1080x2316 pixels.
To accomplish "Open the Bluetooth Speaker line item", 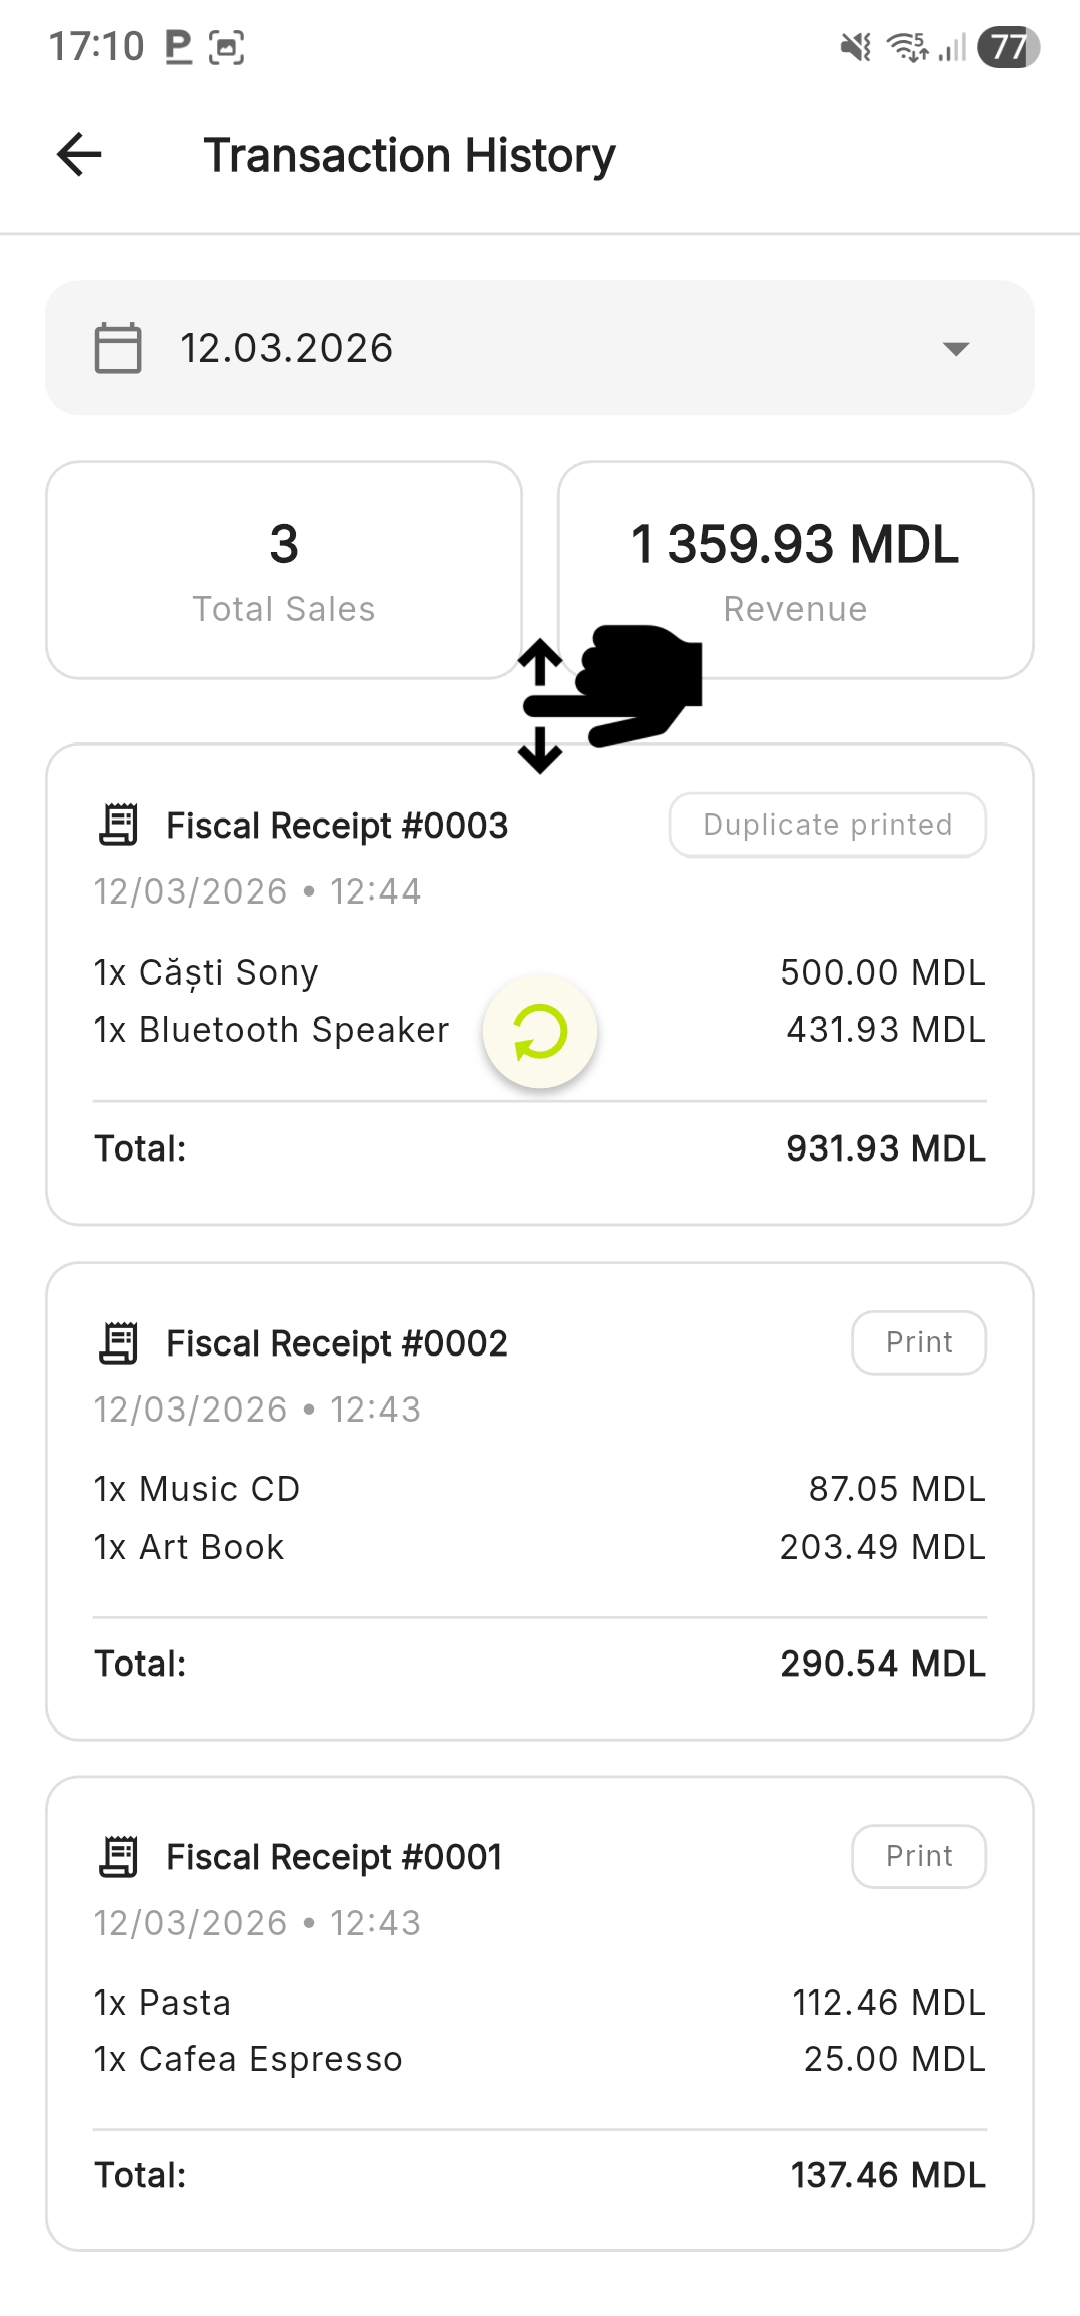I will (x=271, y=1030).
